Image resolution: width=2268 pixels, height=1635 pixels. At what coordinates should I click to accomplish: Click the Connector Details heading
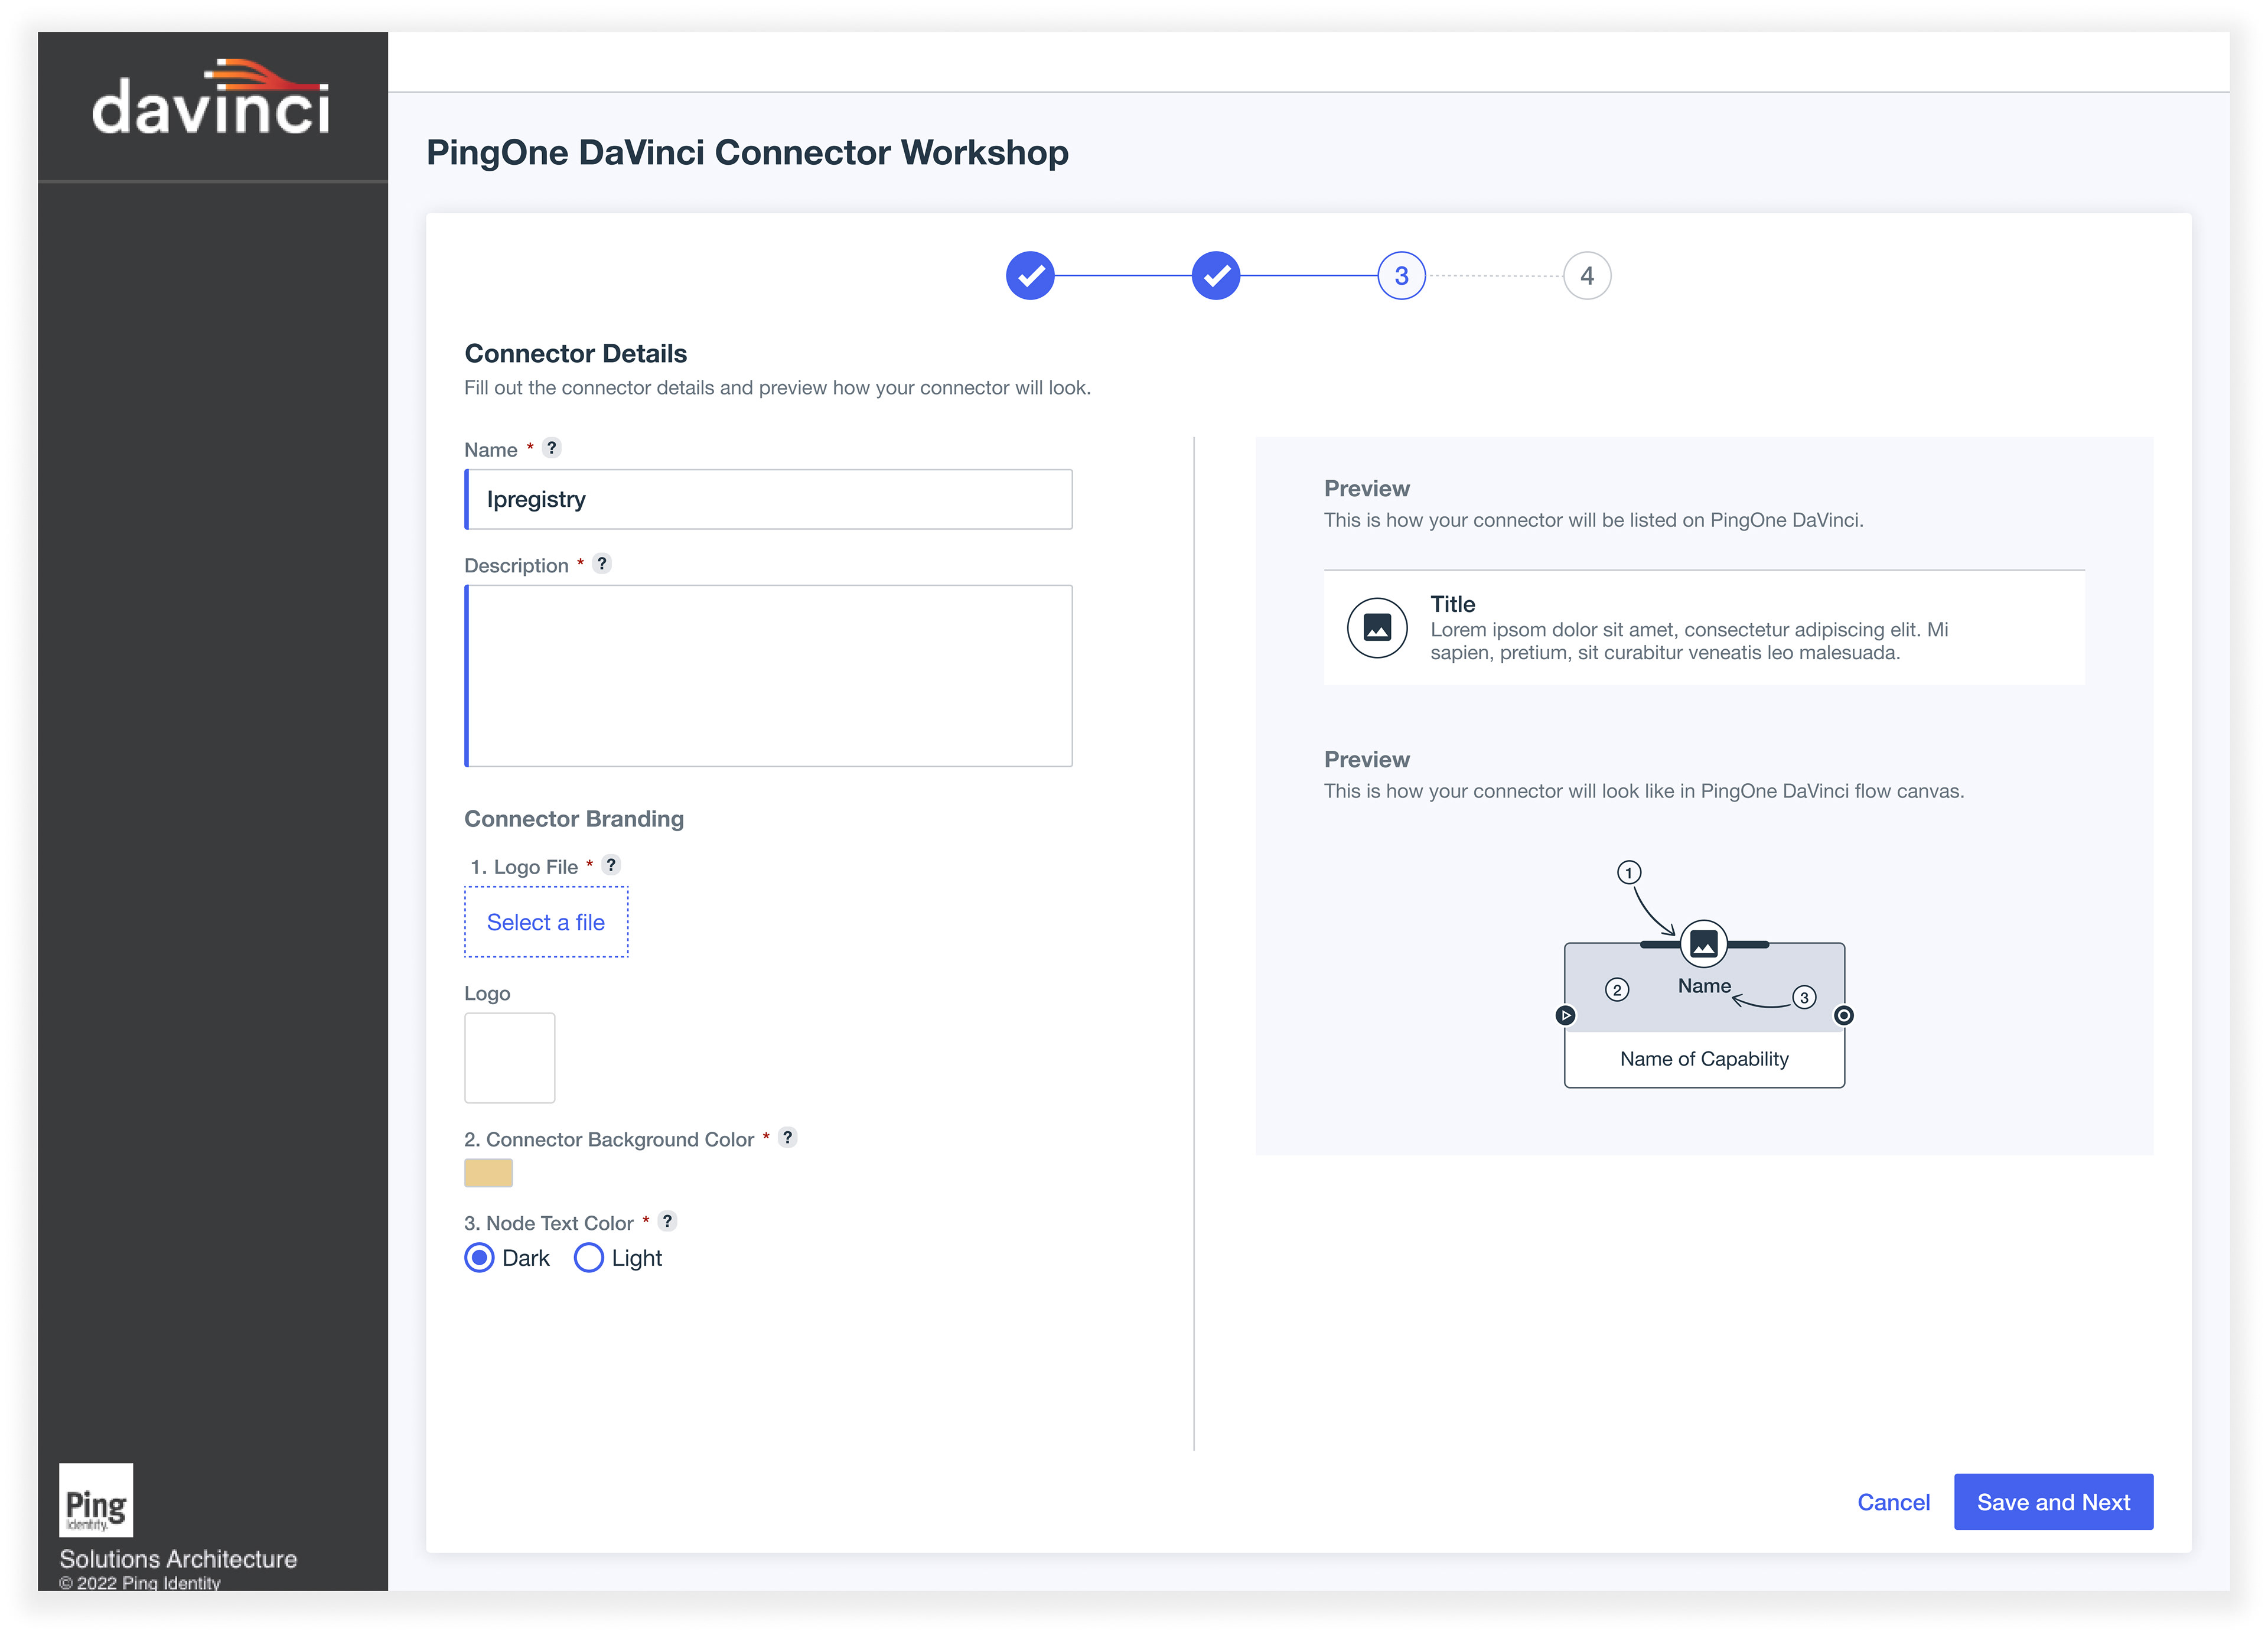(x=576, y=353)
